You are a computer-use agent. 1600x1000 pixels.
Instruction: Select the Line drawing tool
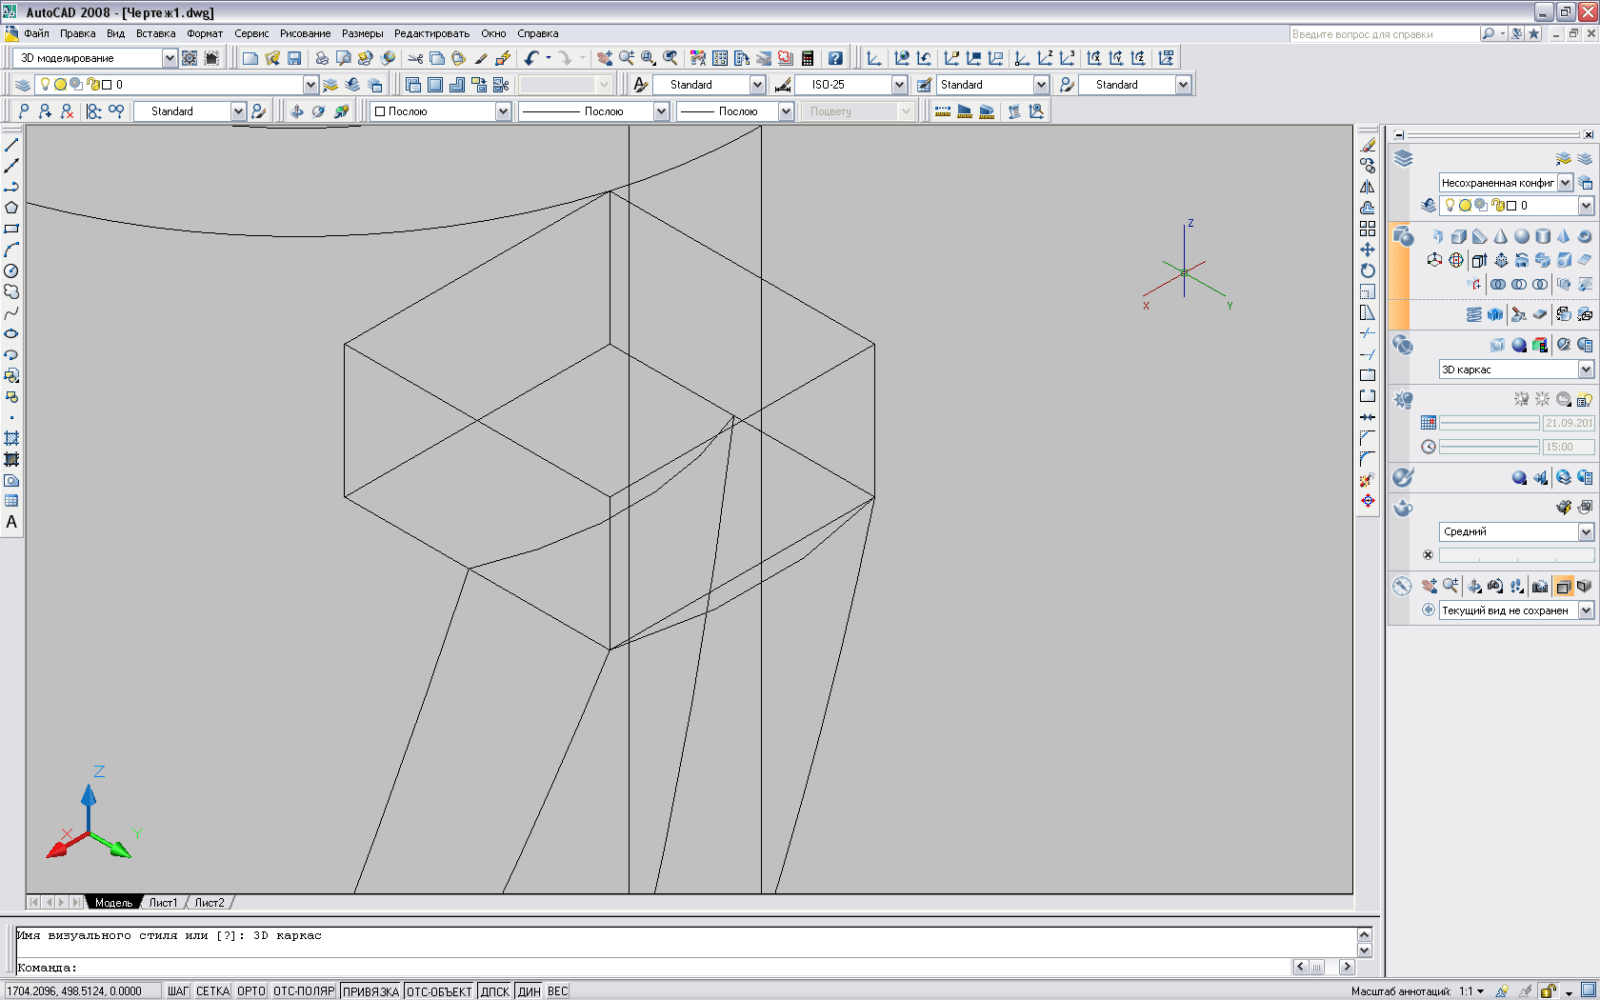point(12,145)
